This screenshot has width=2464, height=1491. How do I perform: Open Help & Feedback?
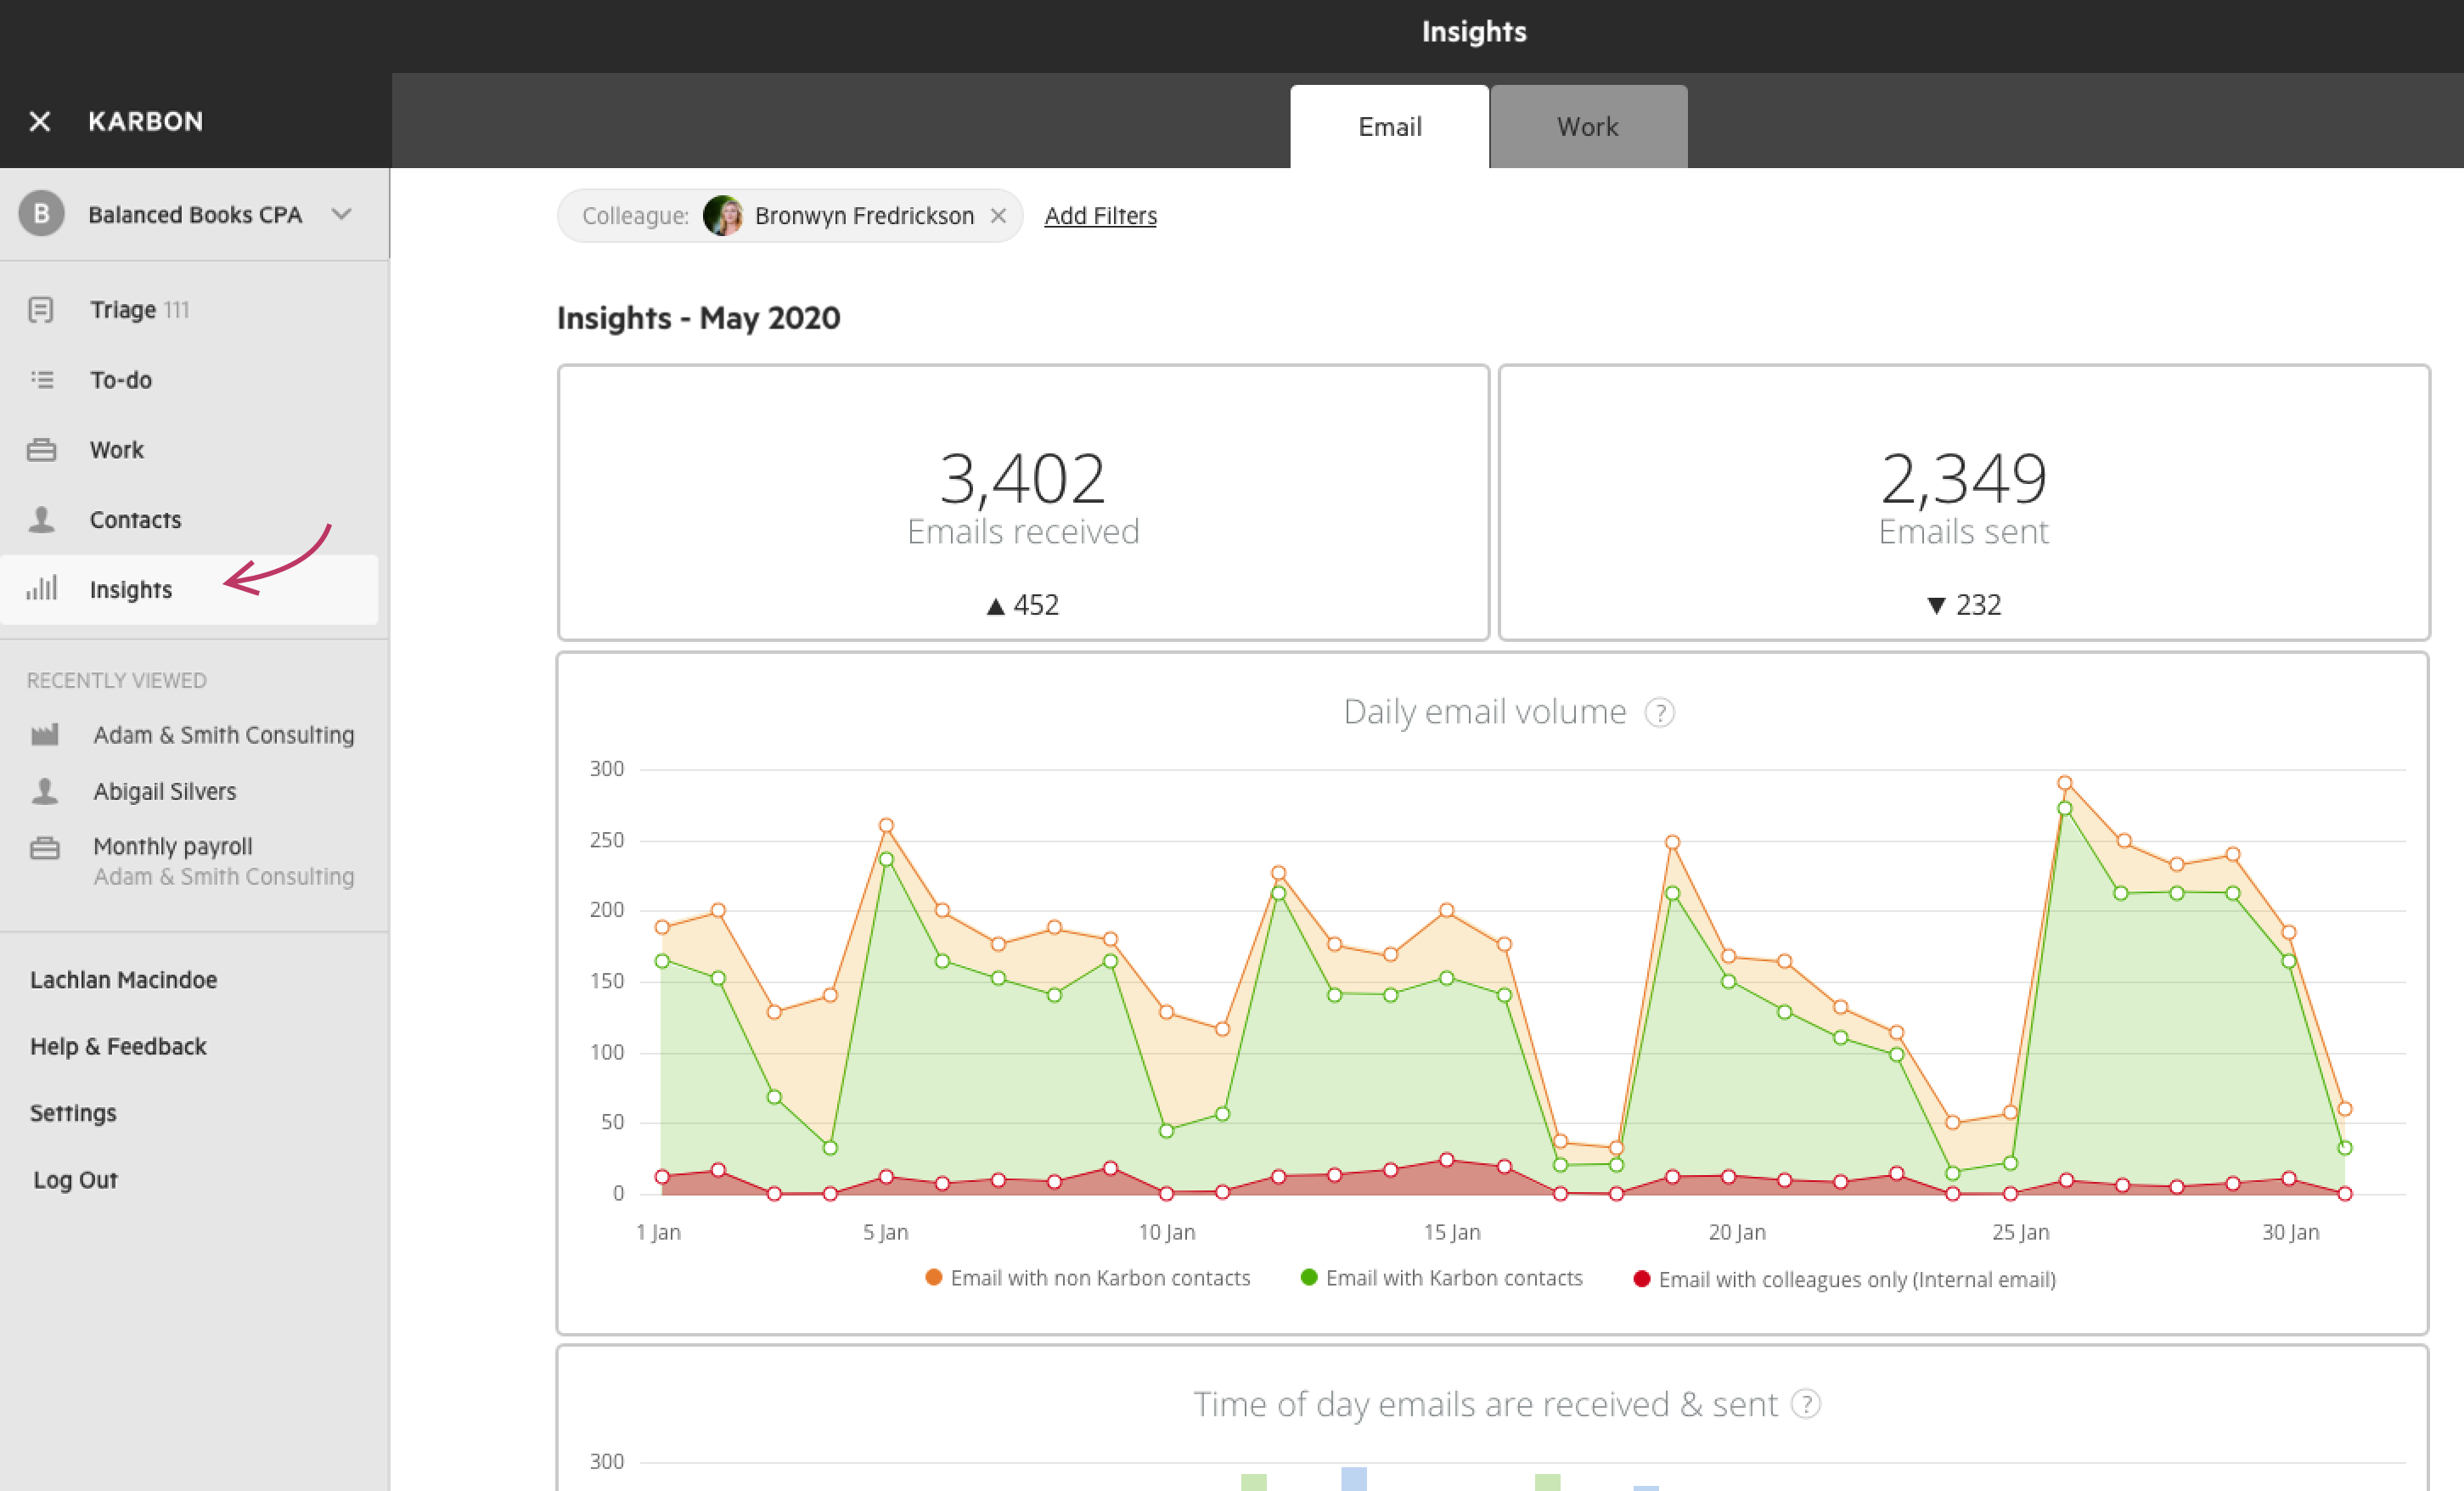tap(118, 1046)
